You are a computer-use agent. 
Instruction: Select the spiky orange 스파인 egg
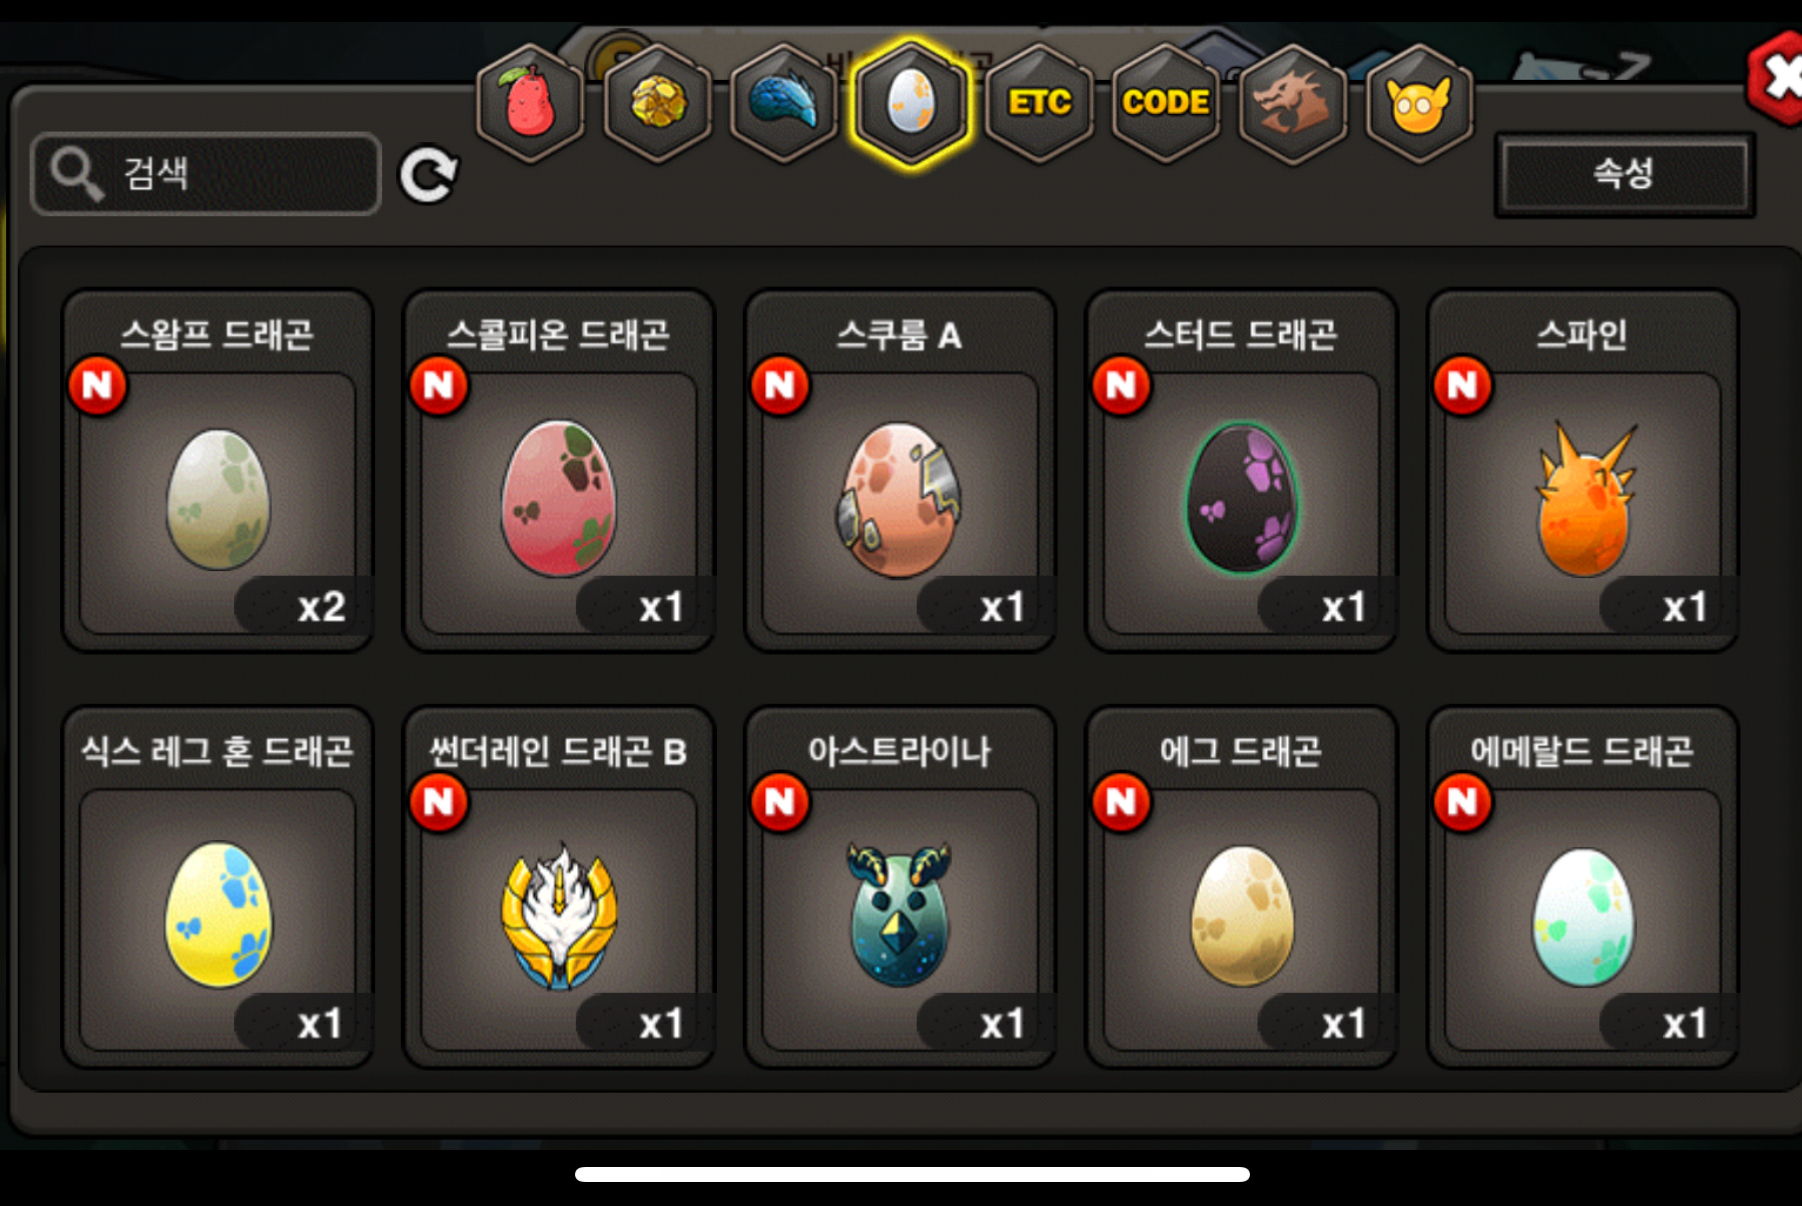pos(1582,471)
